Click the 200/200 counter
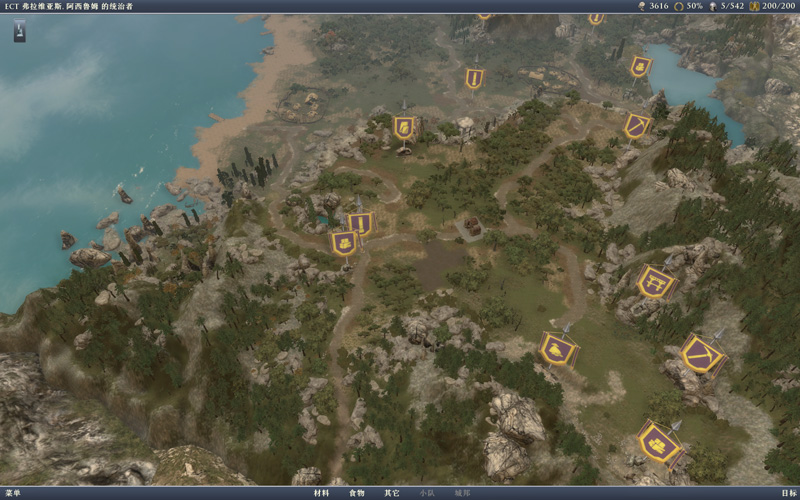The image size is (800, 500). 779,6
